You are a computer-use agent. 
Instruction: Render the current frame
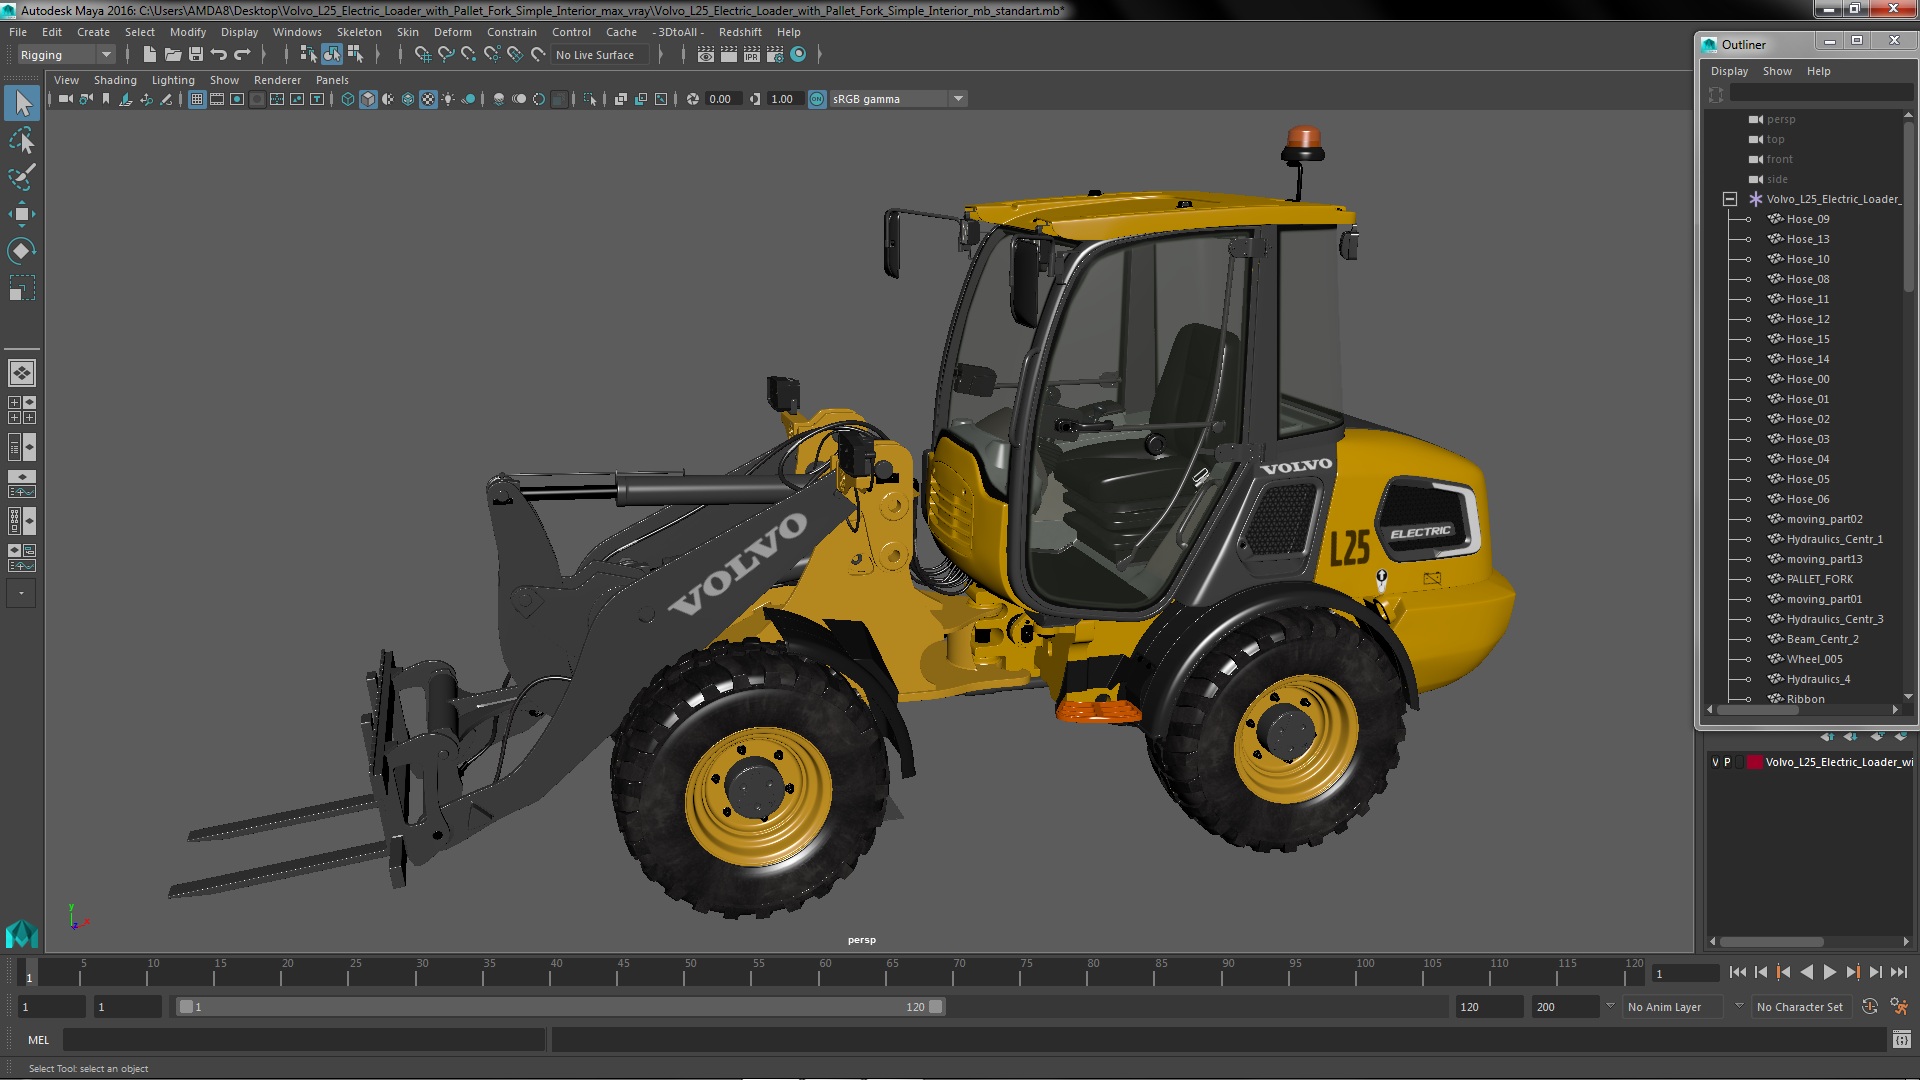coord(729,55)
